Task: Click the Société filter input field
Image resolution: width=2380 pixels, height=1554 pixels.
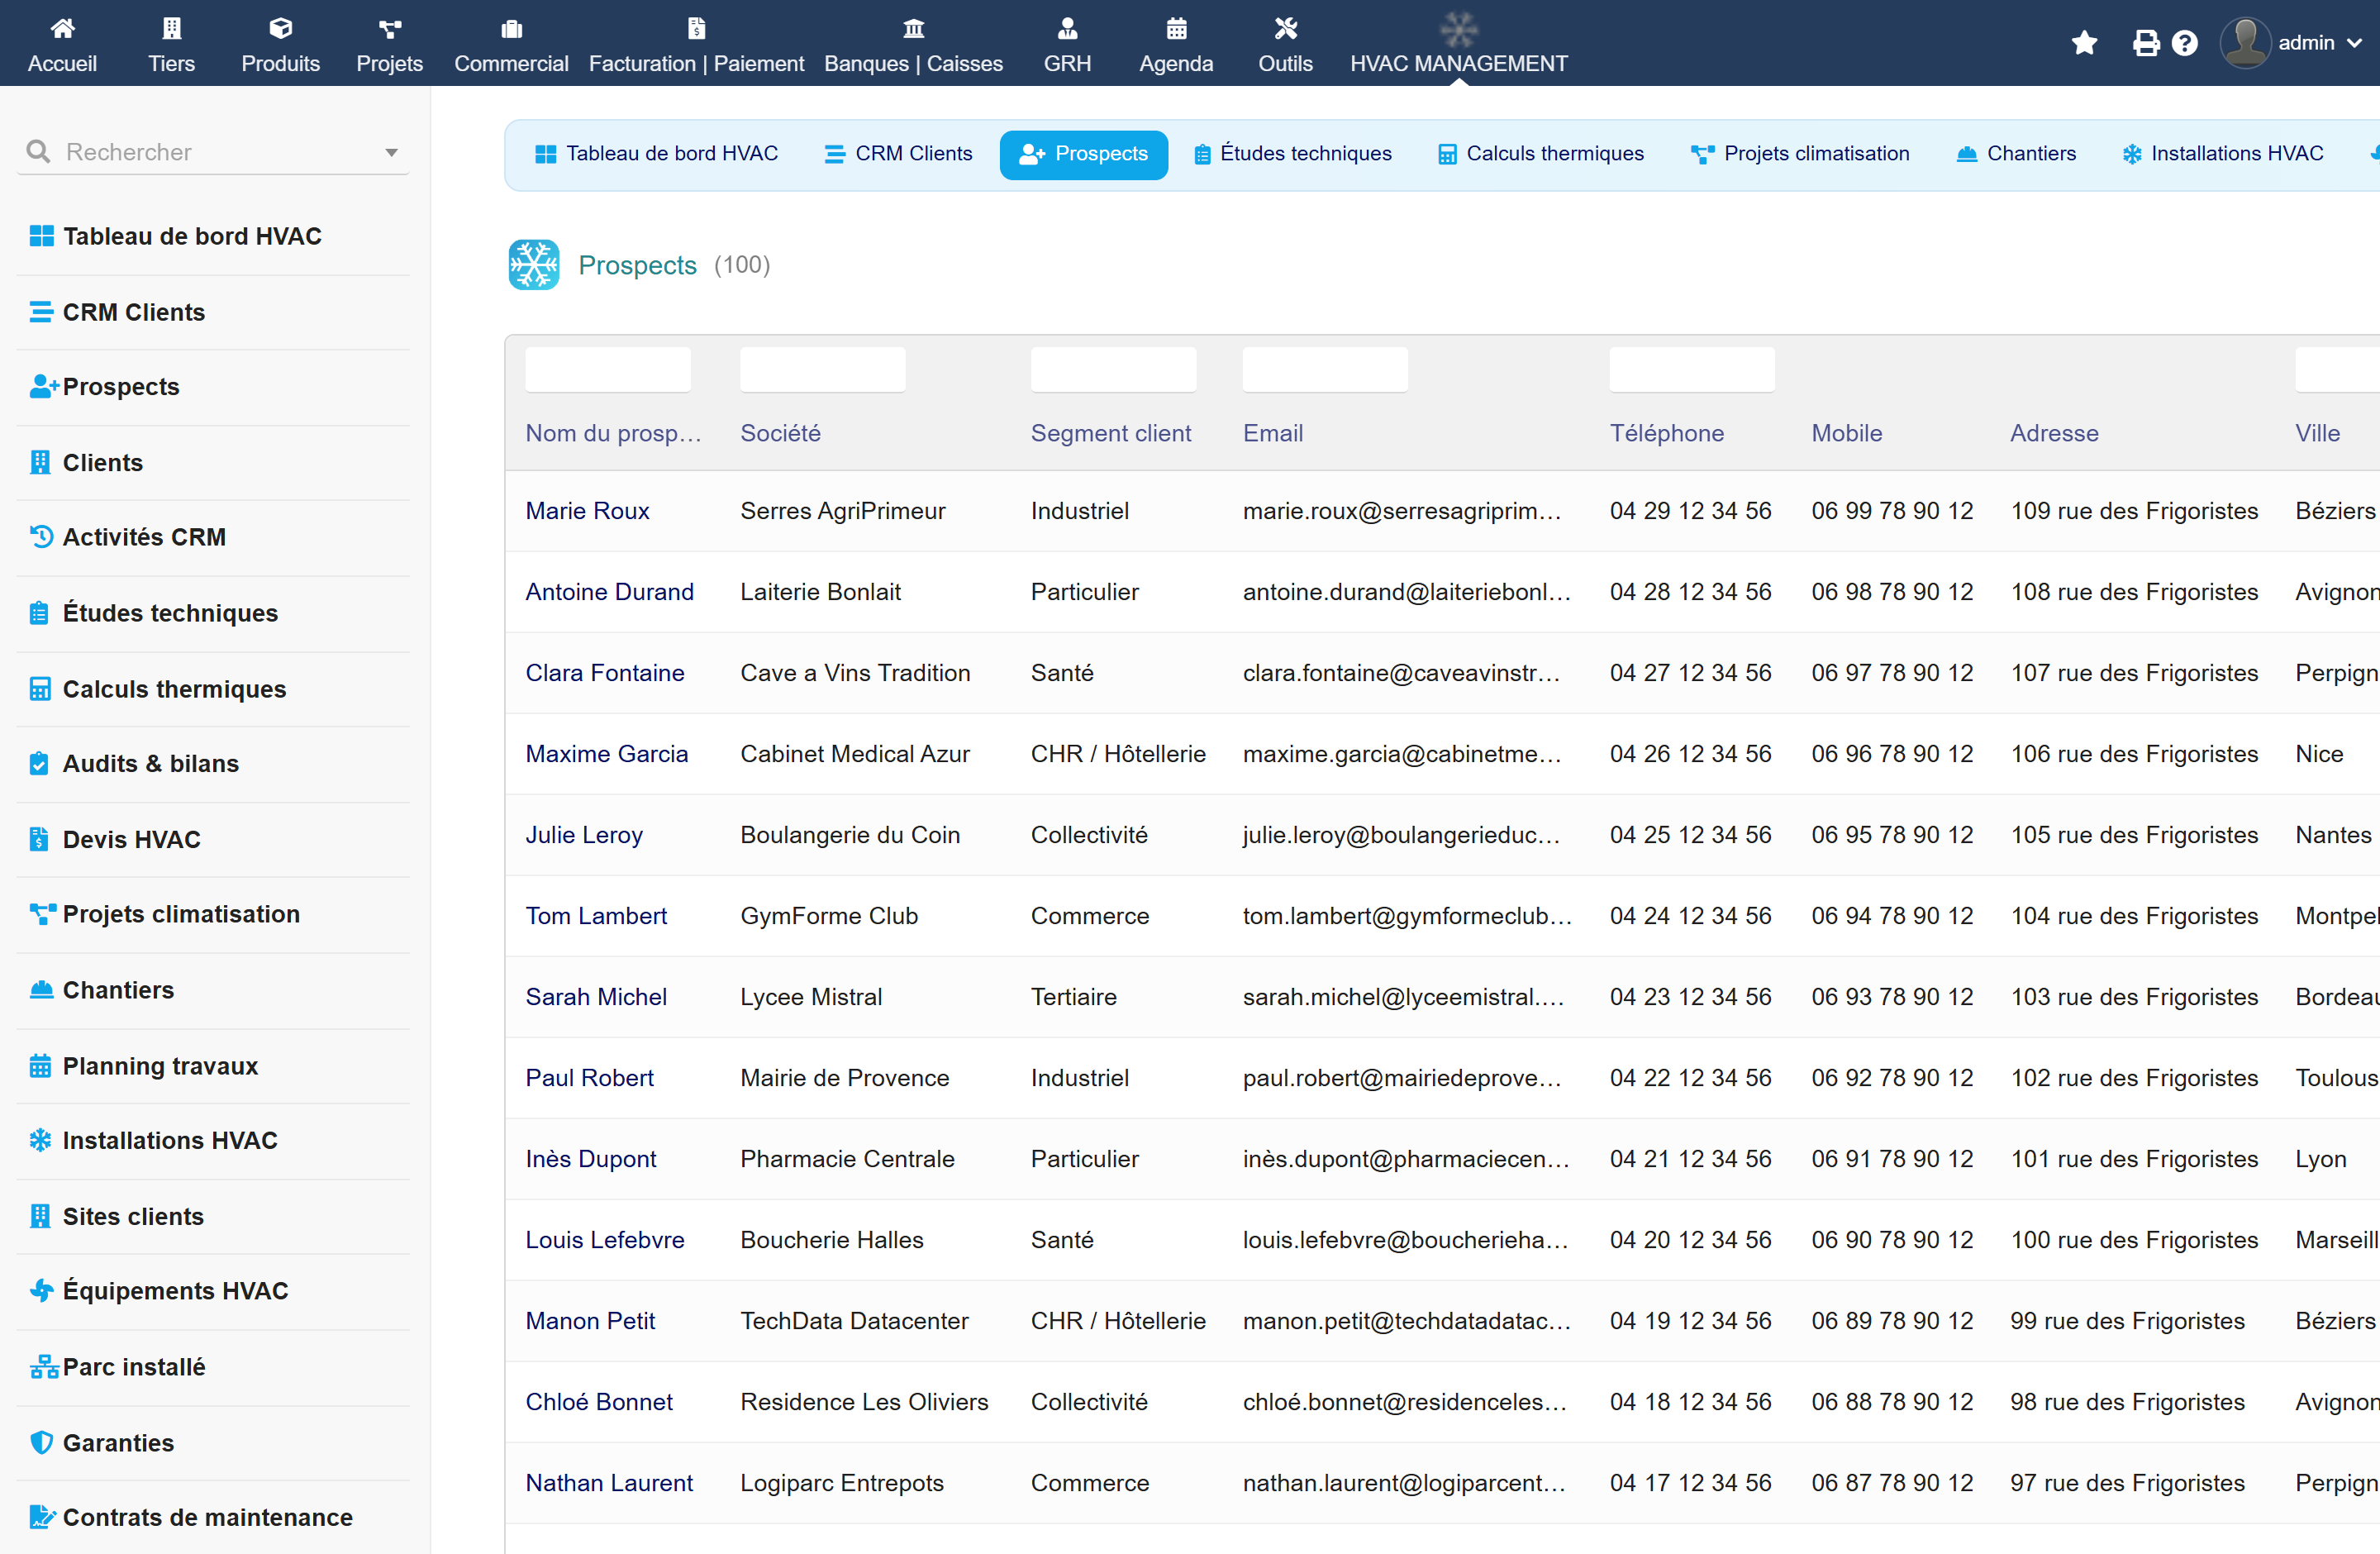Action: [x=822, y=369]
